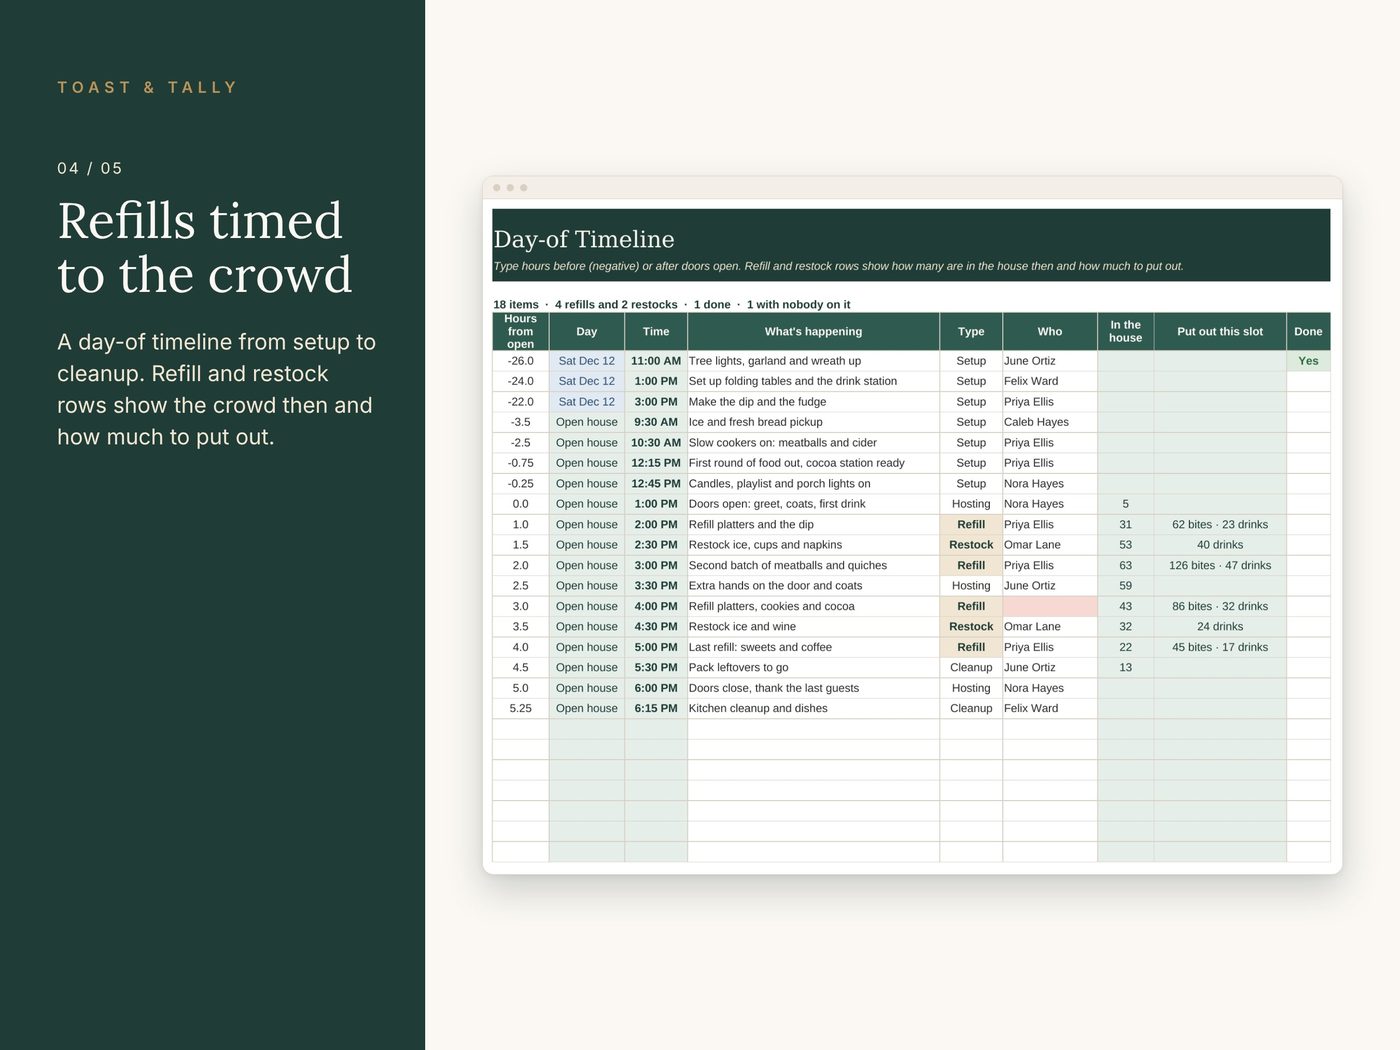Select the '59' in the house cell
Screen dimensions: 1400x1050
pyautogui.click(x=1125, y=586)
